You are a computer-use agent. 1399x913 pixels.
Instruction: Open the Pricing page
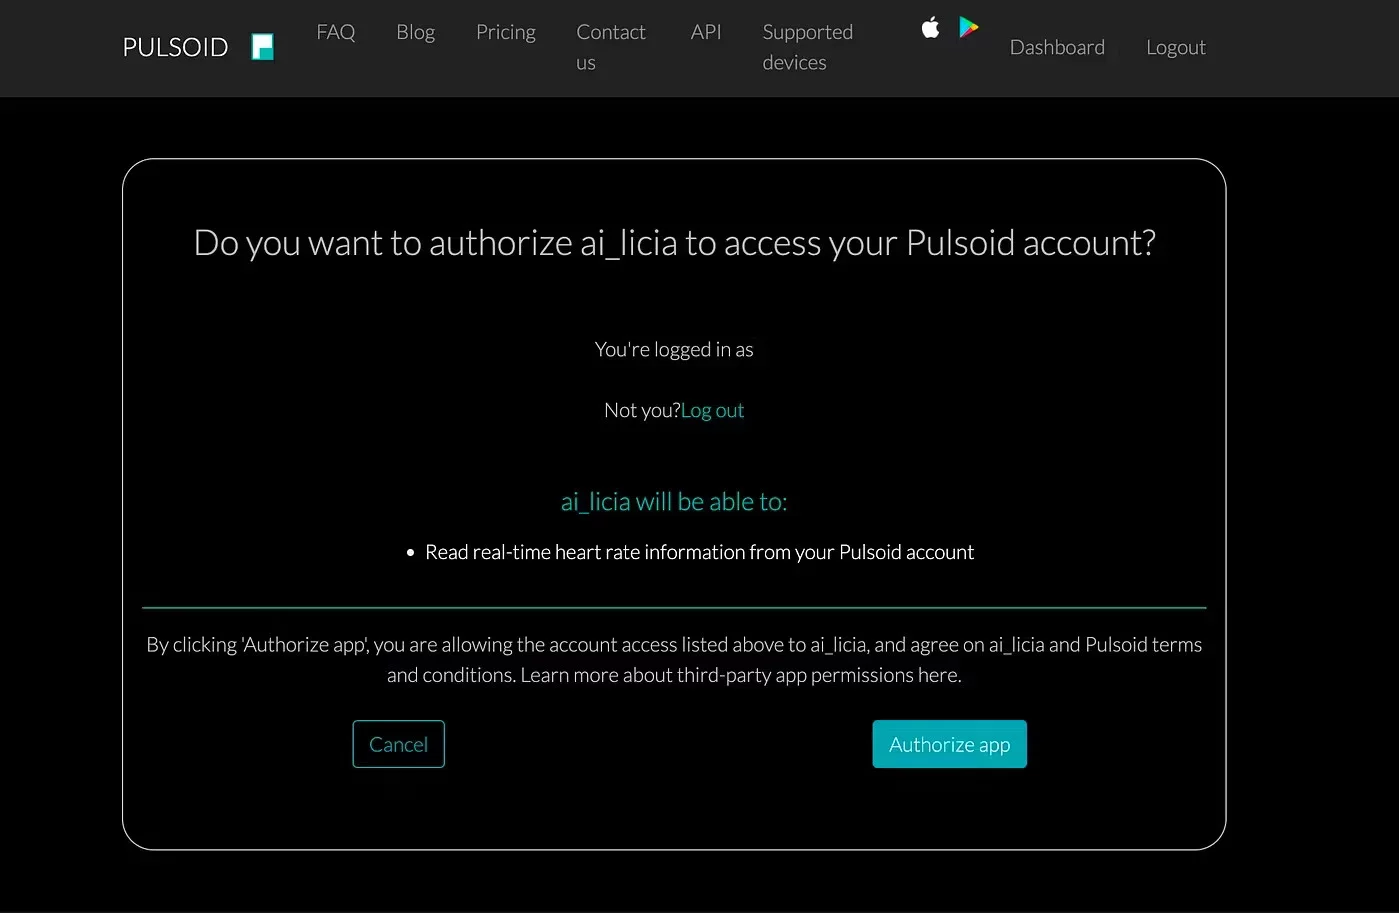505,32
